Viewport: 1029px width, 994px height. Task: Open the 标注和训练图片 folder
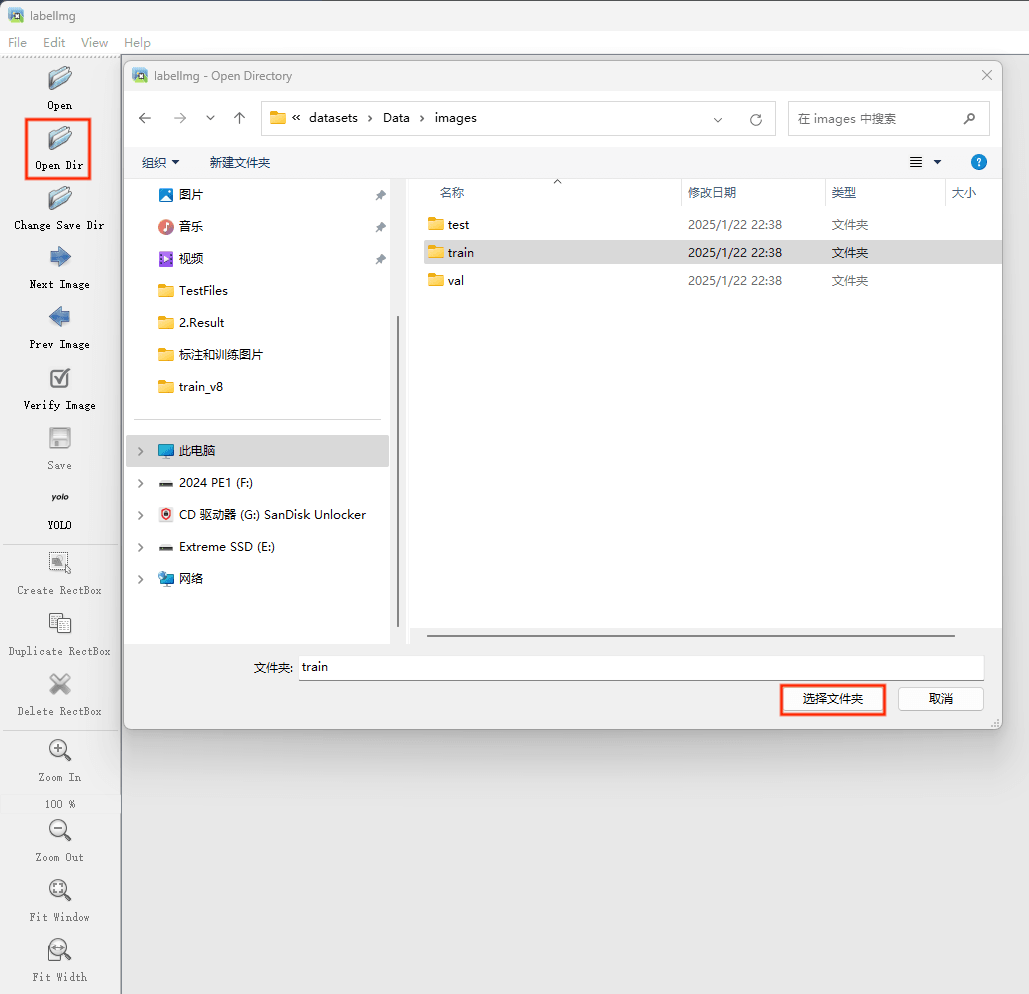[220, 355]
